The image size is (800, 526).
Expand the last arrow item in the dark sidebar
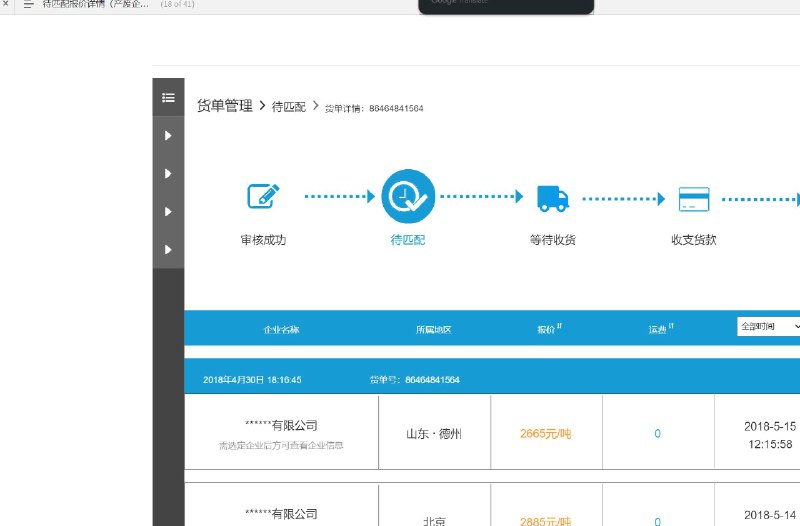pyautogui.click(x=168, y=249)
